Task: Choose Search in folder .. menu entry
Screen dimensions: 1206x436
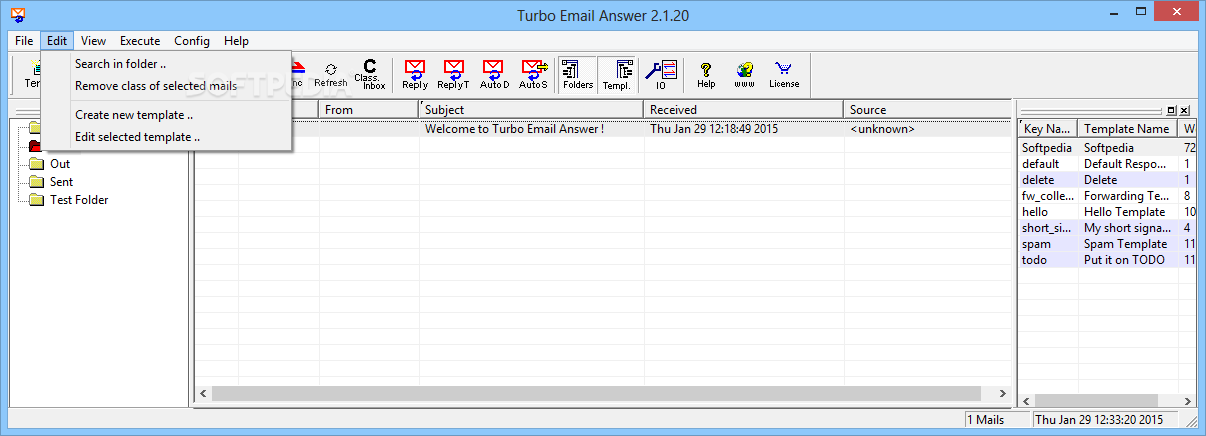Action: click(x=167, y=64)
